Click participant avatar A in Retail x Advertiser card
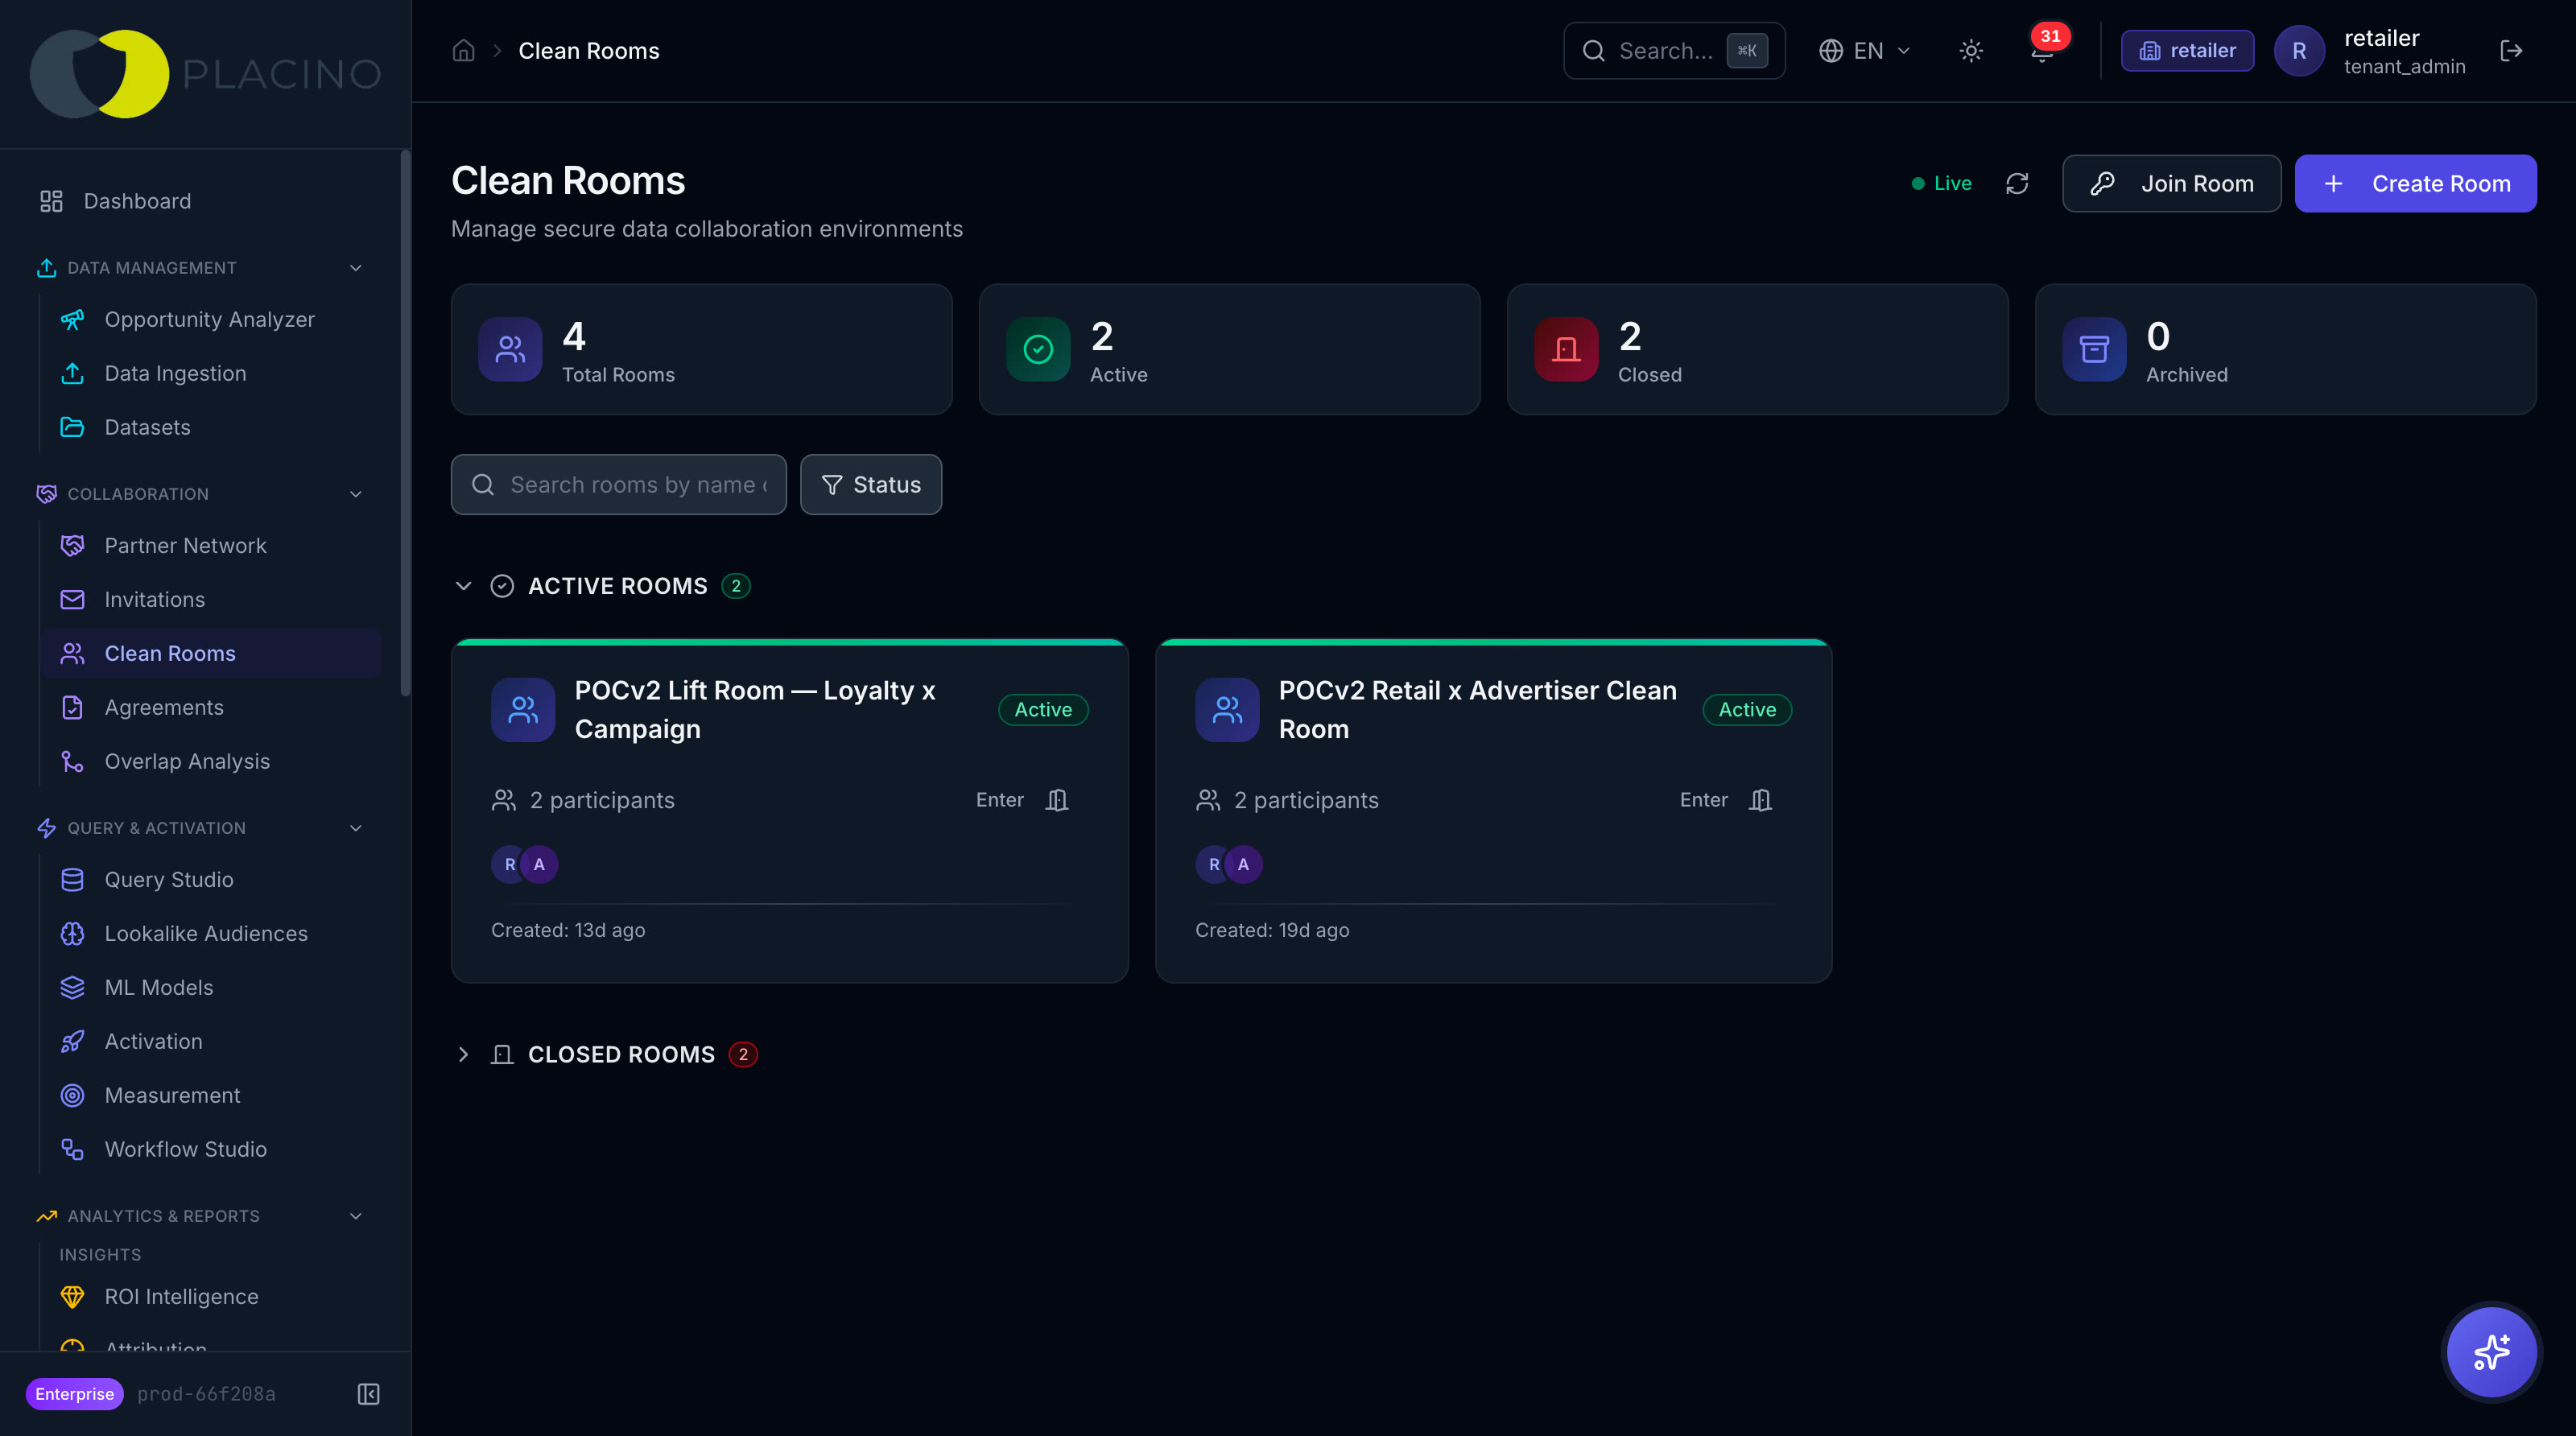2576x1436 pixels. [1244, 864]
